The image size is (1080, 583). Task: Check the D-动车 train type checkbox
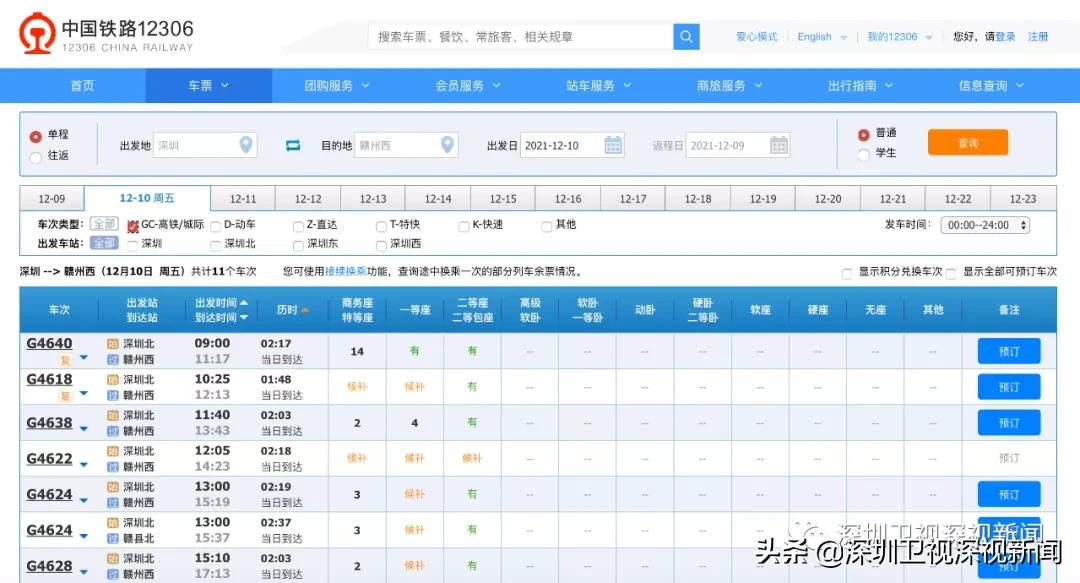coord(215,223)
